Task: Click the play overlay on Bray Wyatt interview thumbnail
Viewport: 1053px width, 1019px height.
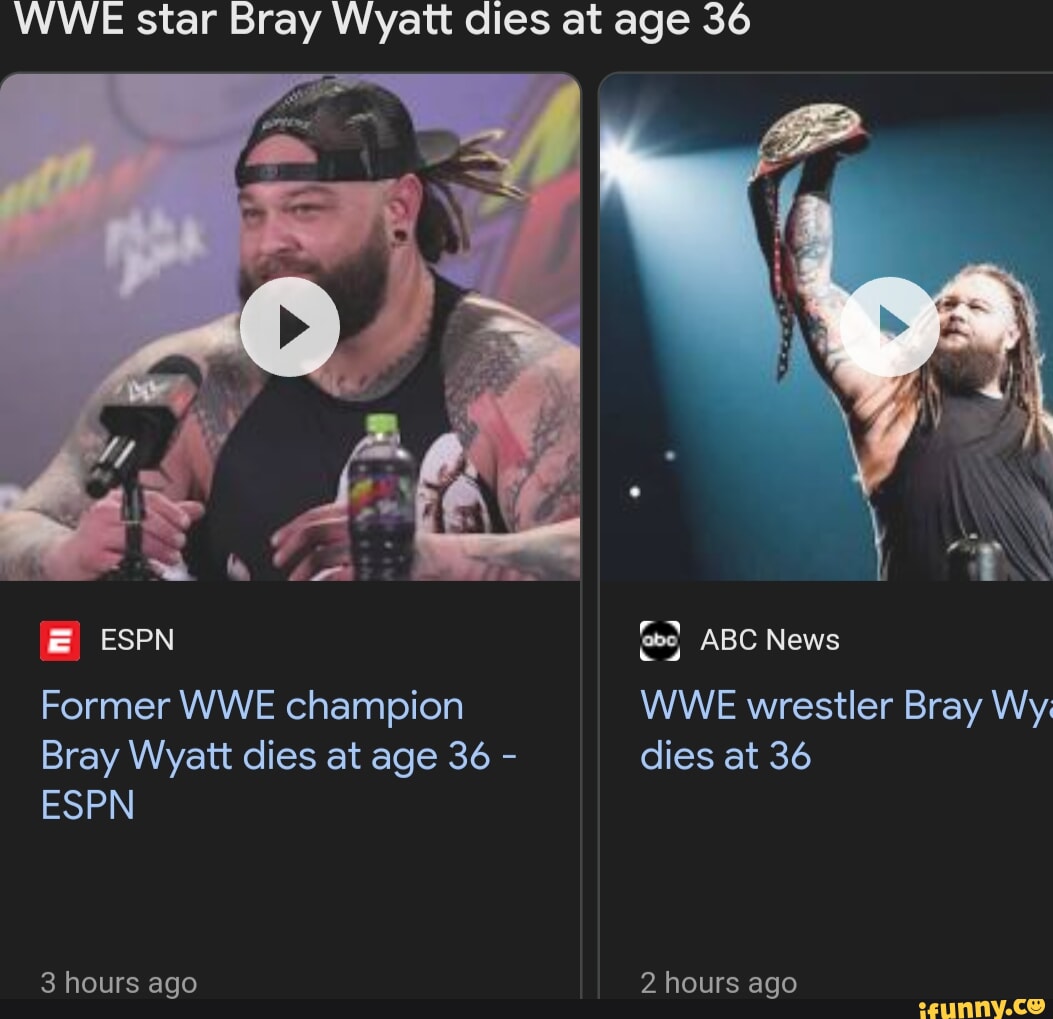Action: [x=289, y=326]
